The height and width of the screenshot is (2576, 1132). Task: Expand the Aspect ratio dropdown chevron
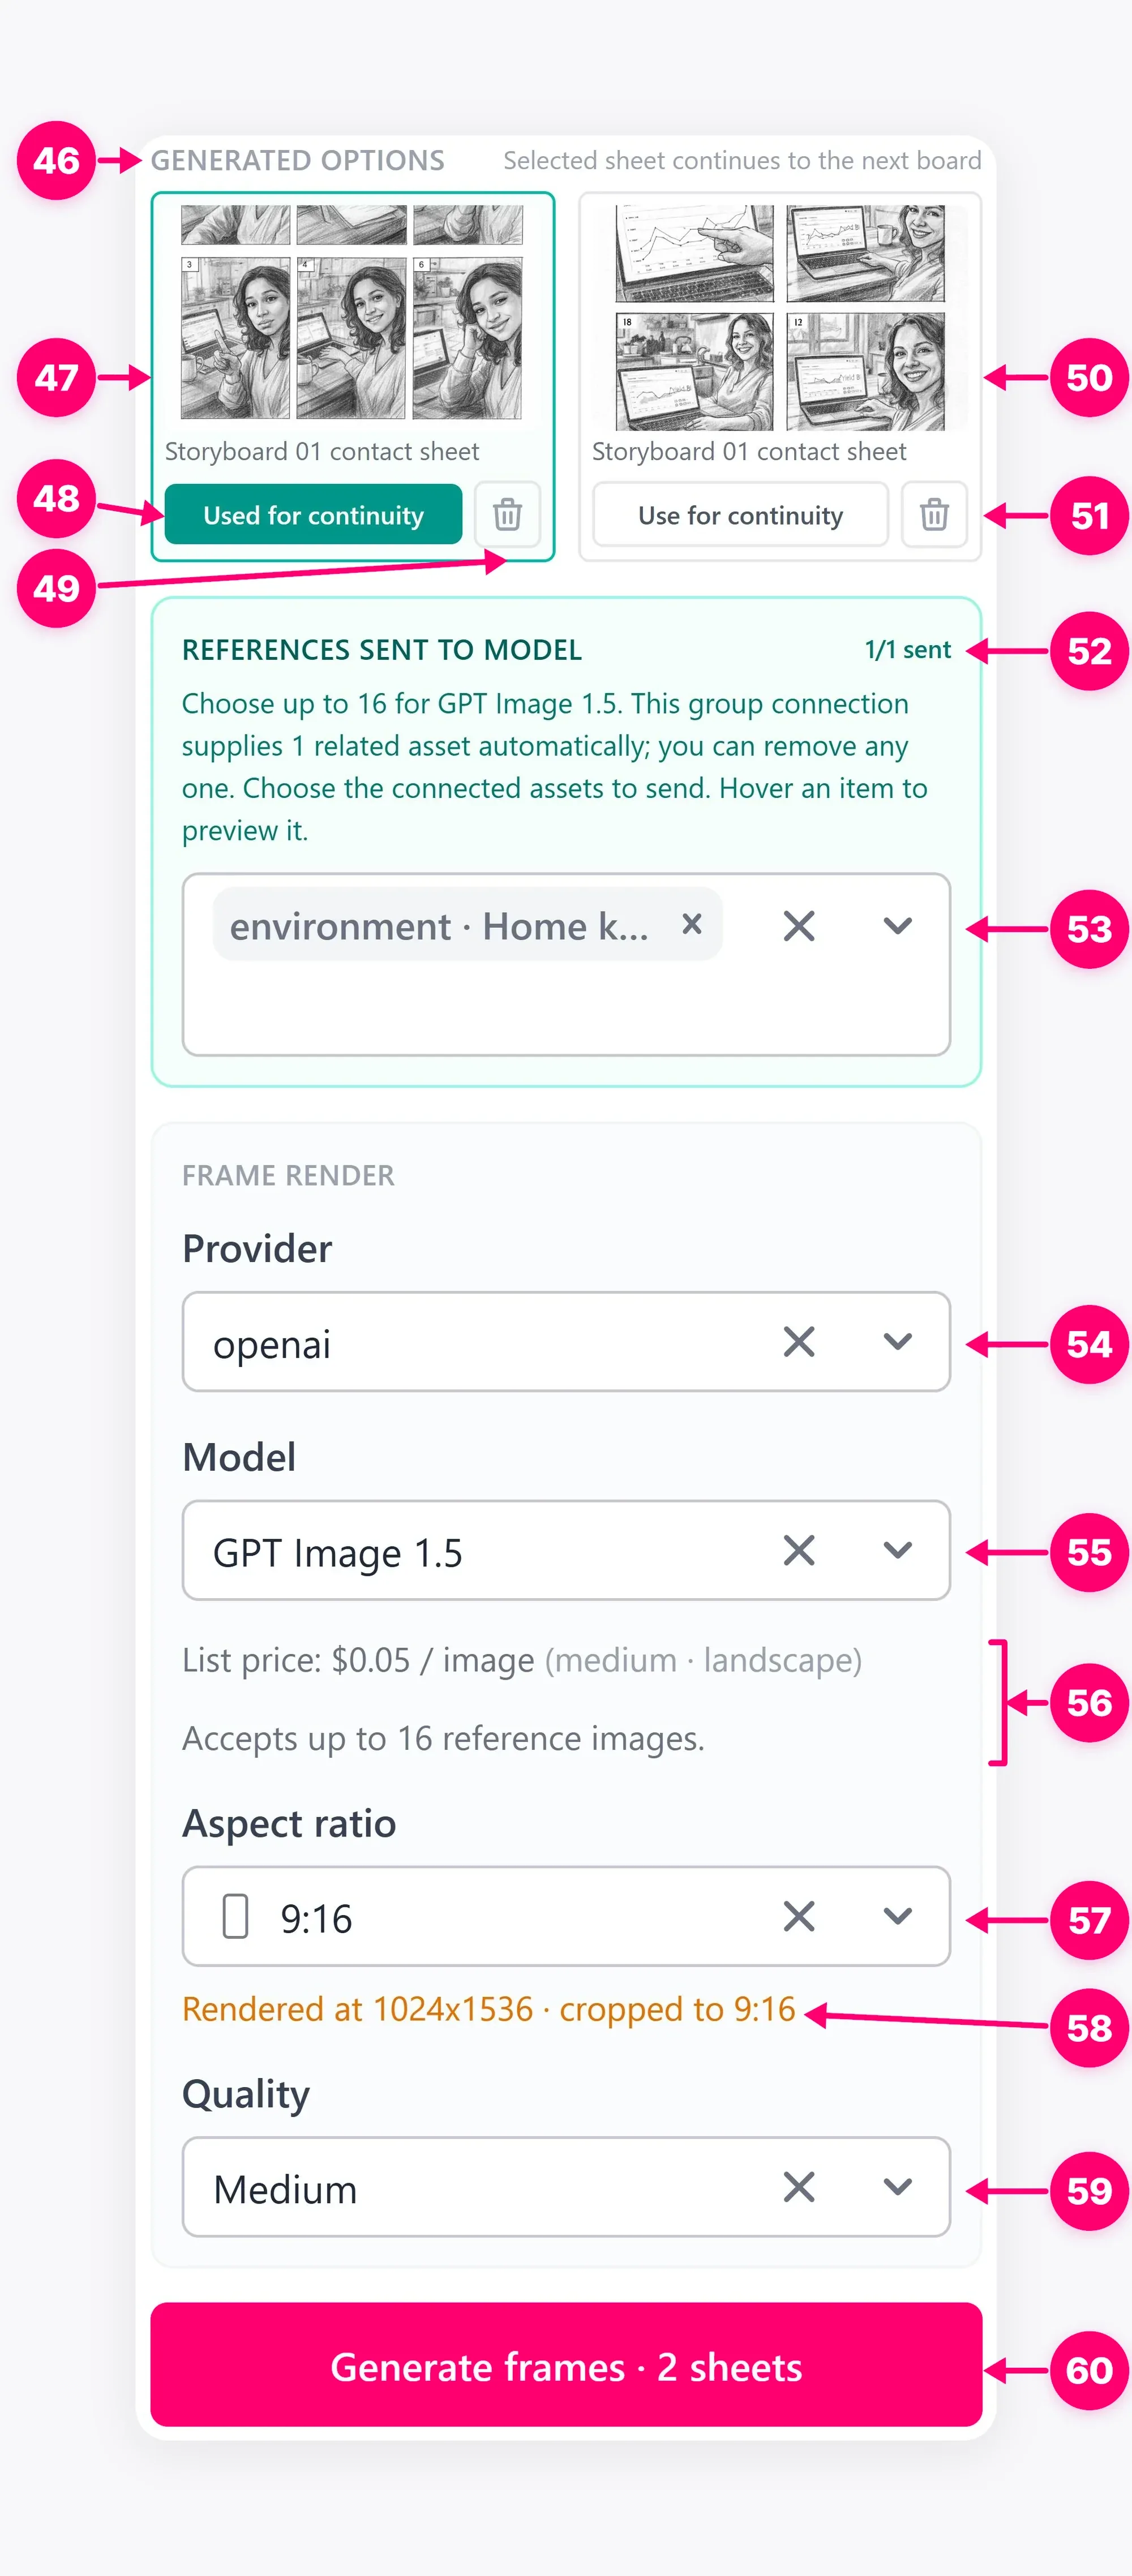coord(898,1916)
